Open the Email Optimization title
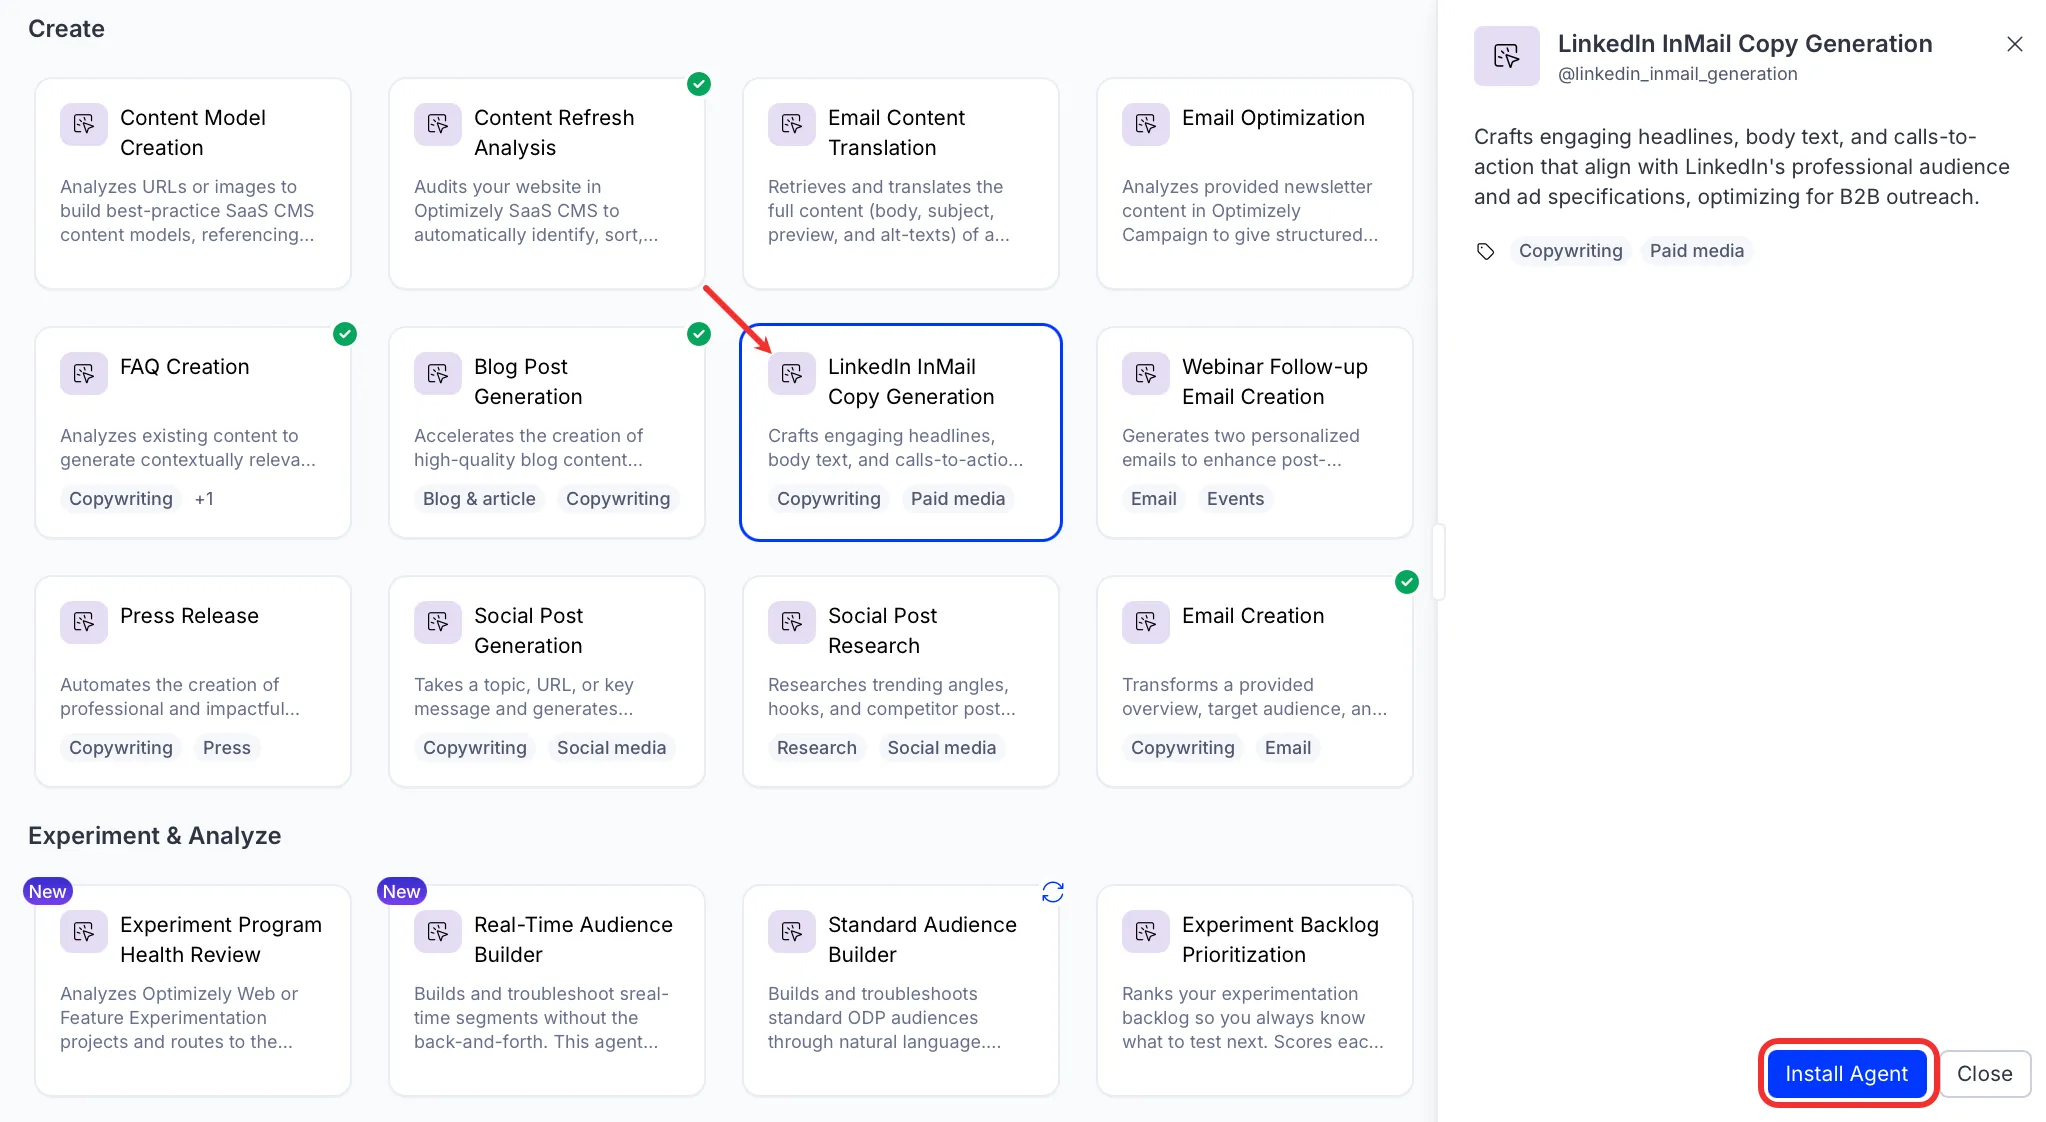 [x=1273, y=118]
